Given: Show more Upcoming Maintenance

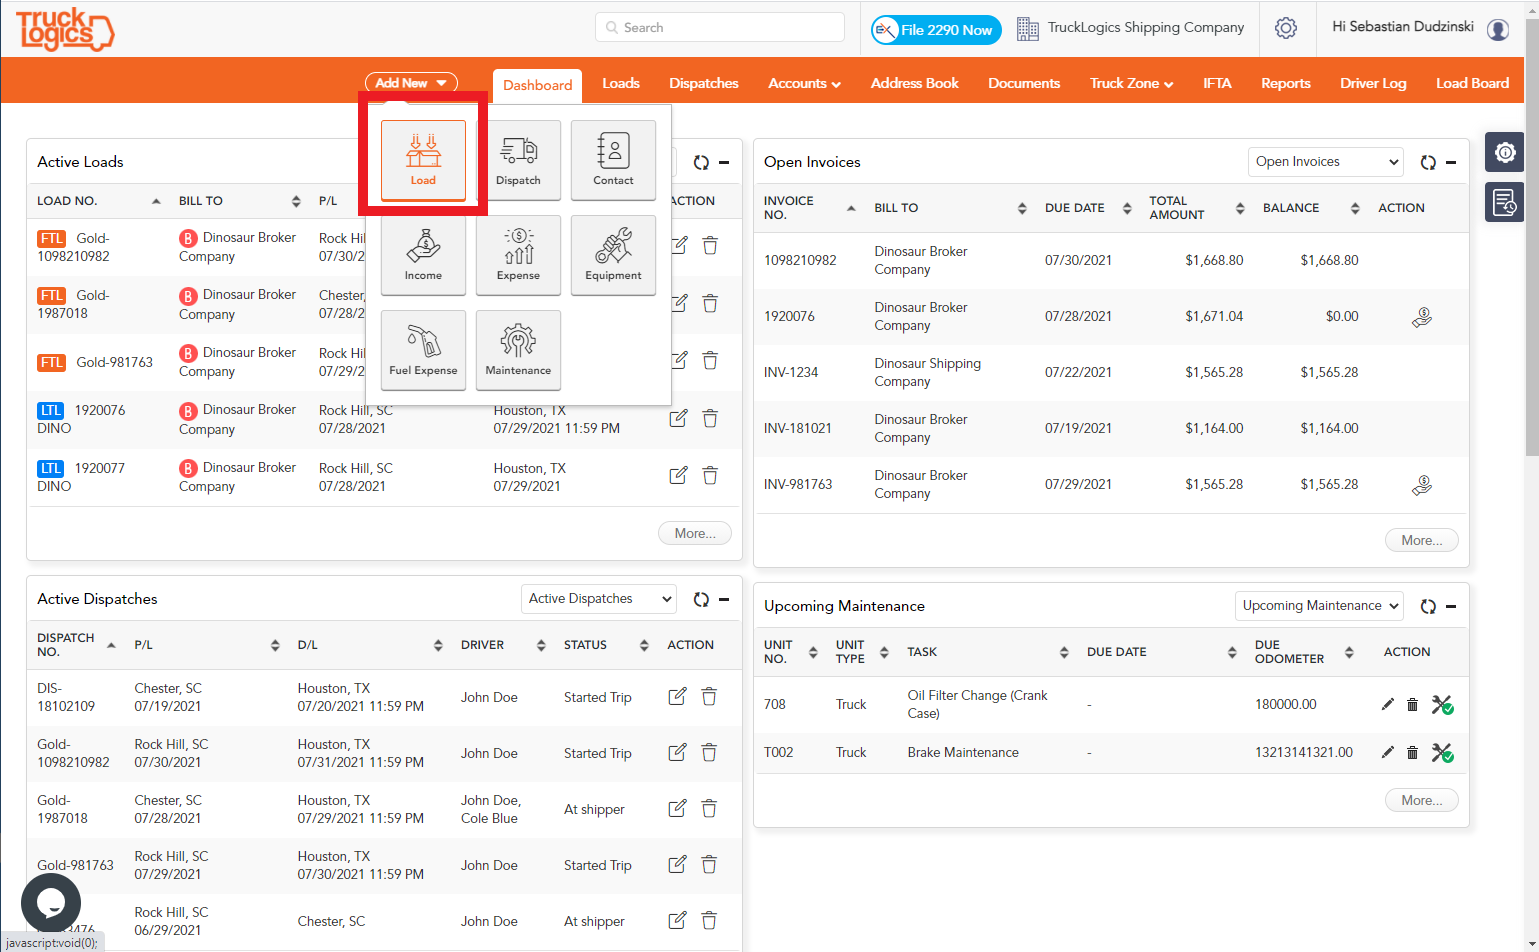Looking at the screenshot, I should click(1422, 801).
